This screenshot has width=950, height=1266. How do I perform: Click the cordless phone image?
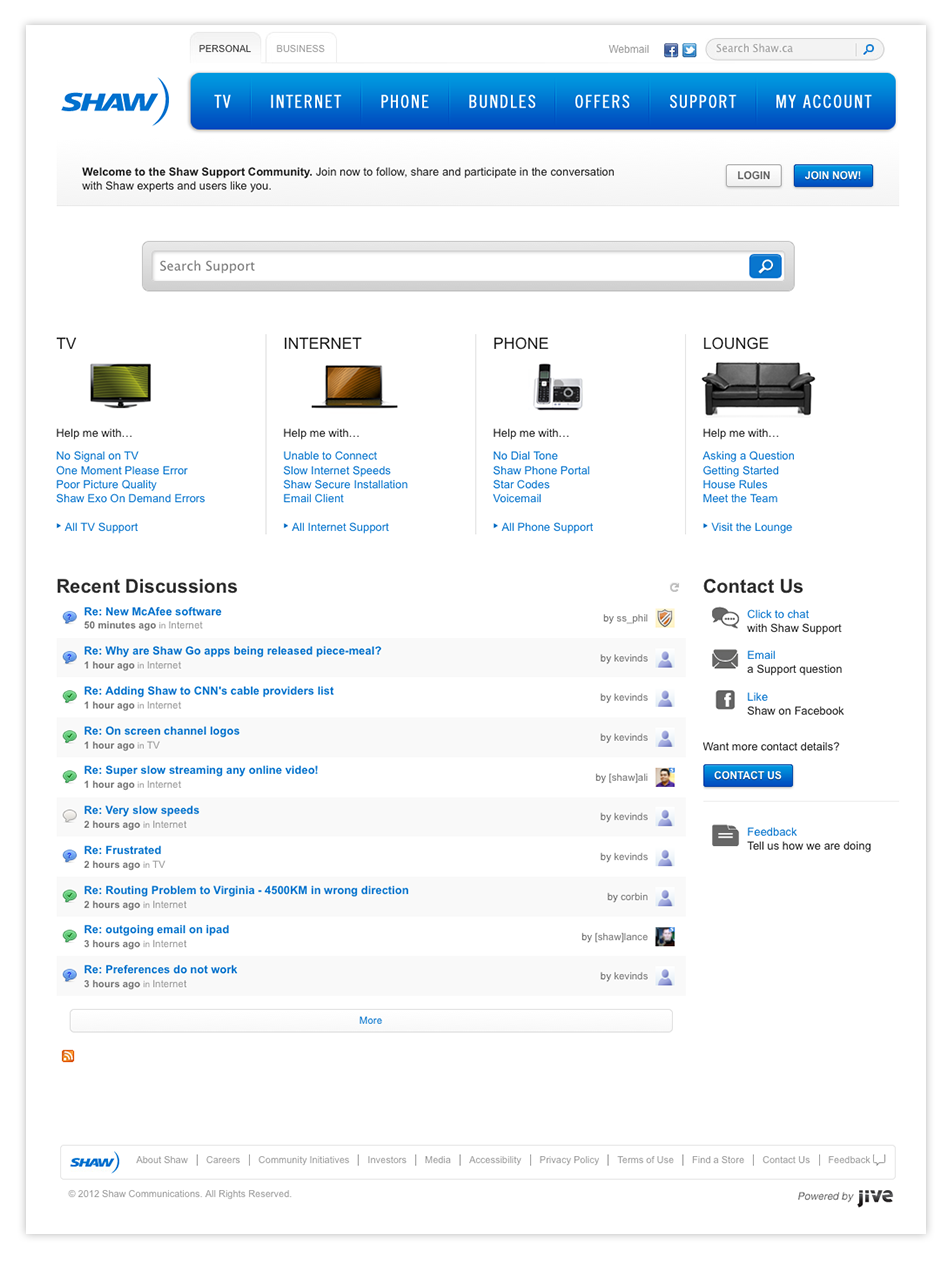coord(558,386)
